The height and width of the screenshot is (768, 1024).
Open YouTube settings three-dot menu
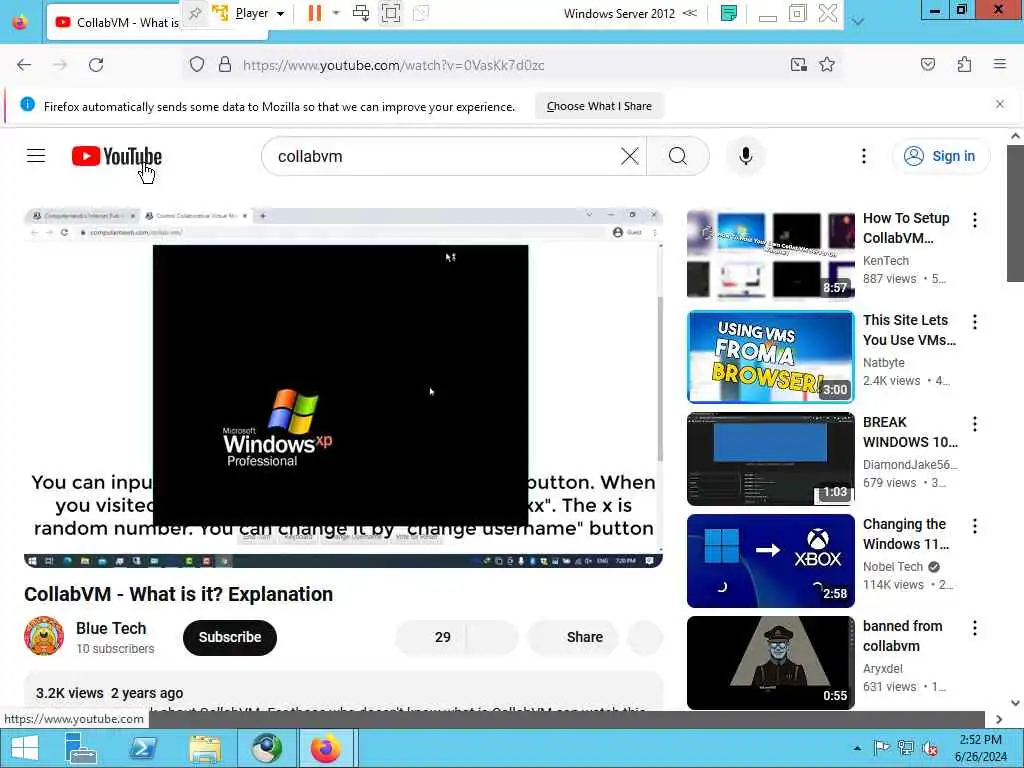pyautogui.click(x=864, y=156)
